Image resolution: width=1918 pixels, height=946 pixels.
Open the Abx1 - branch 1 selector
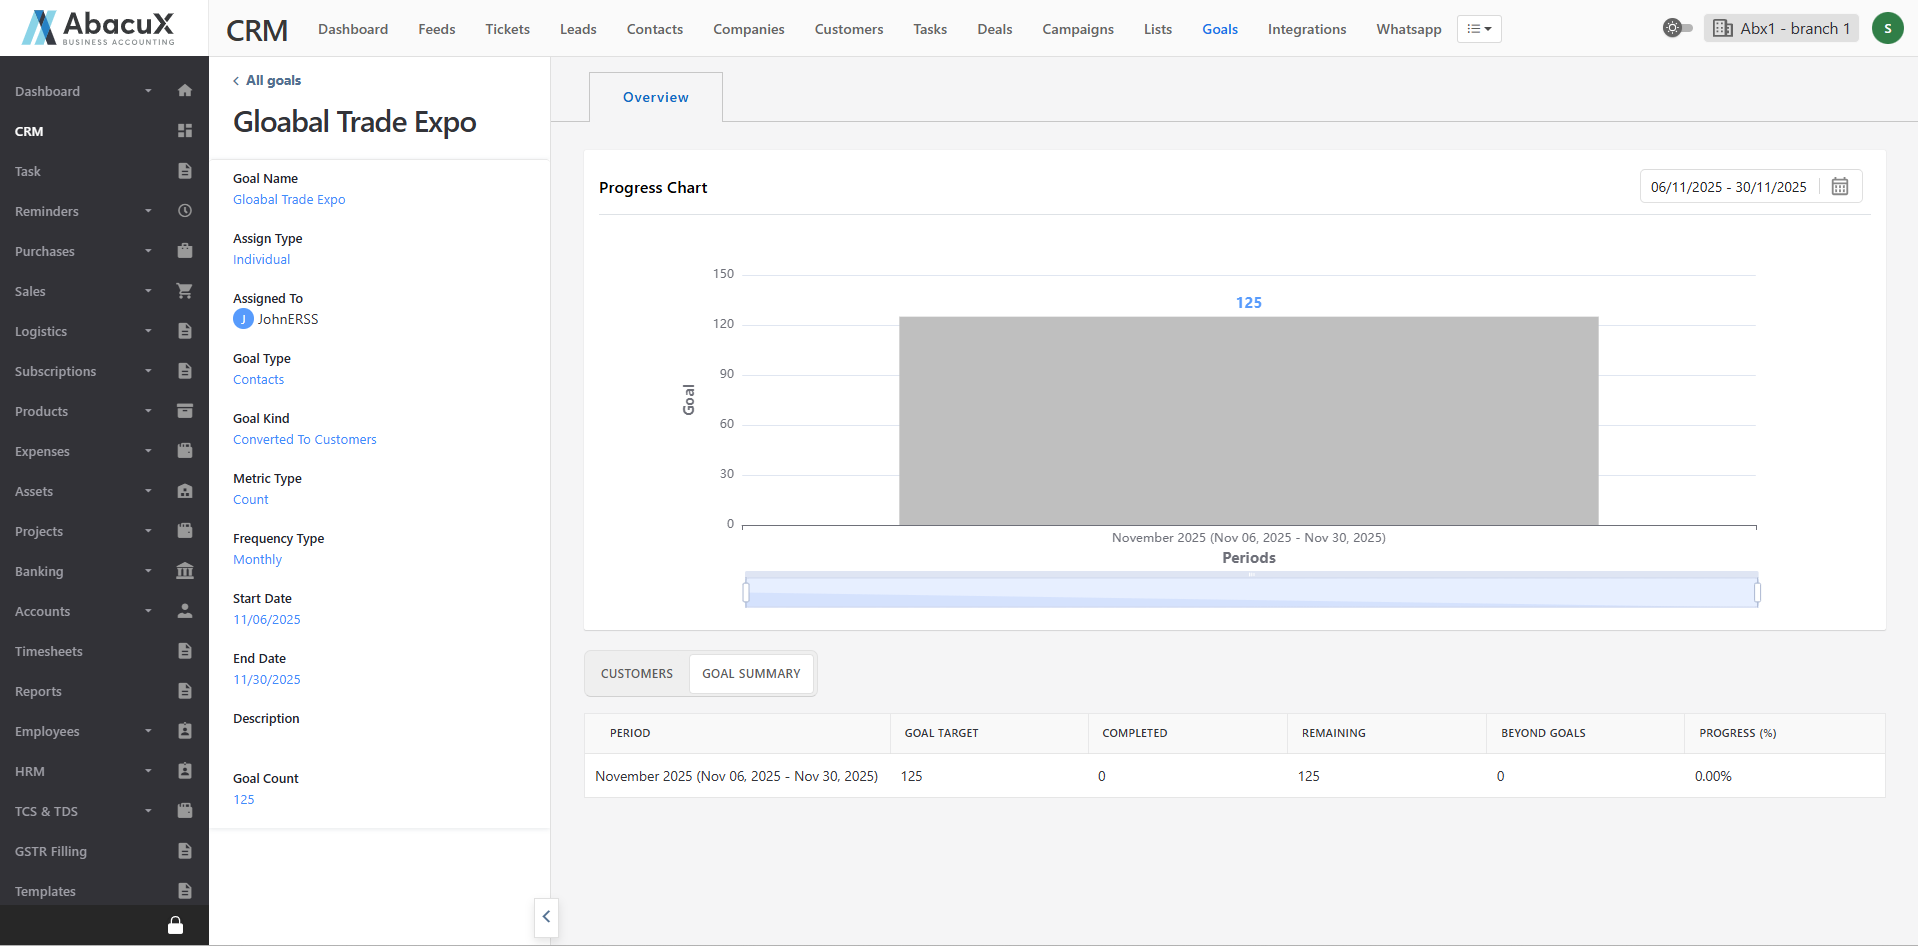pyautogui.click(x=1781, y=28)
